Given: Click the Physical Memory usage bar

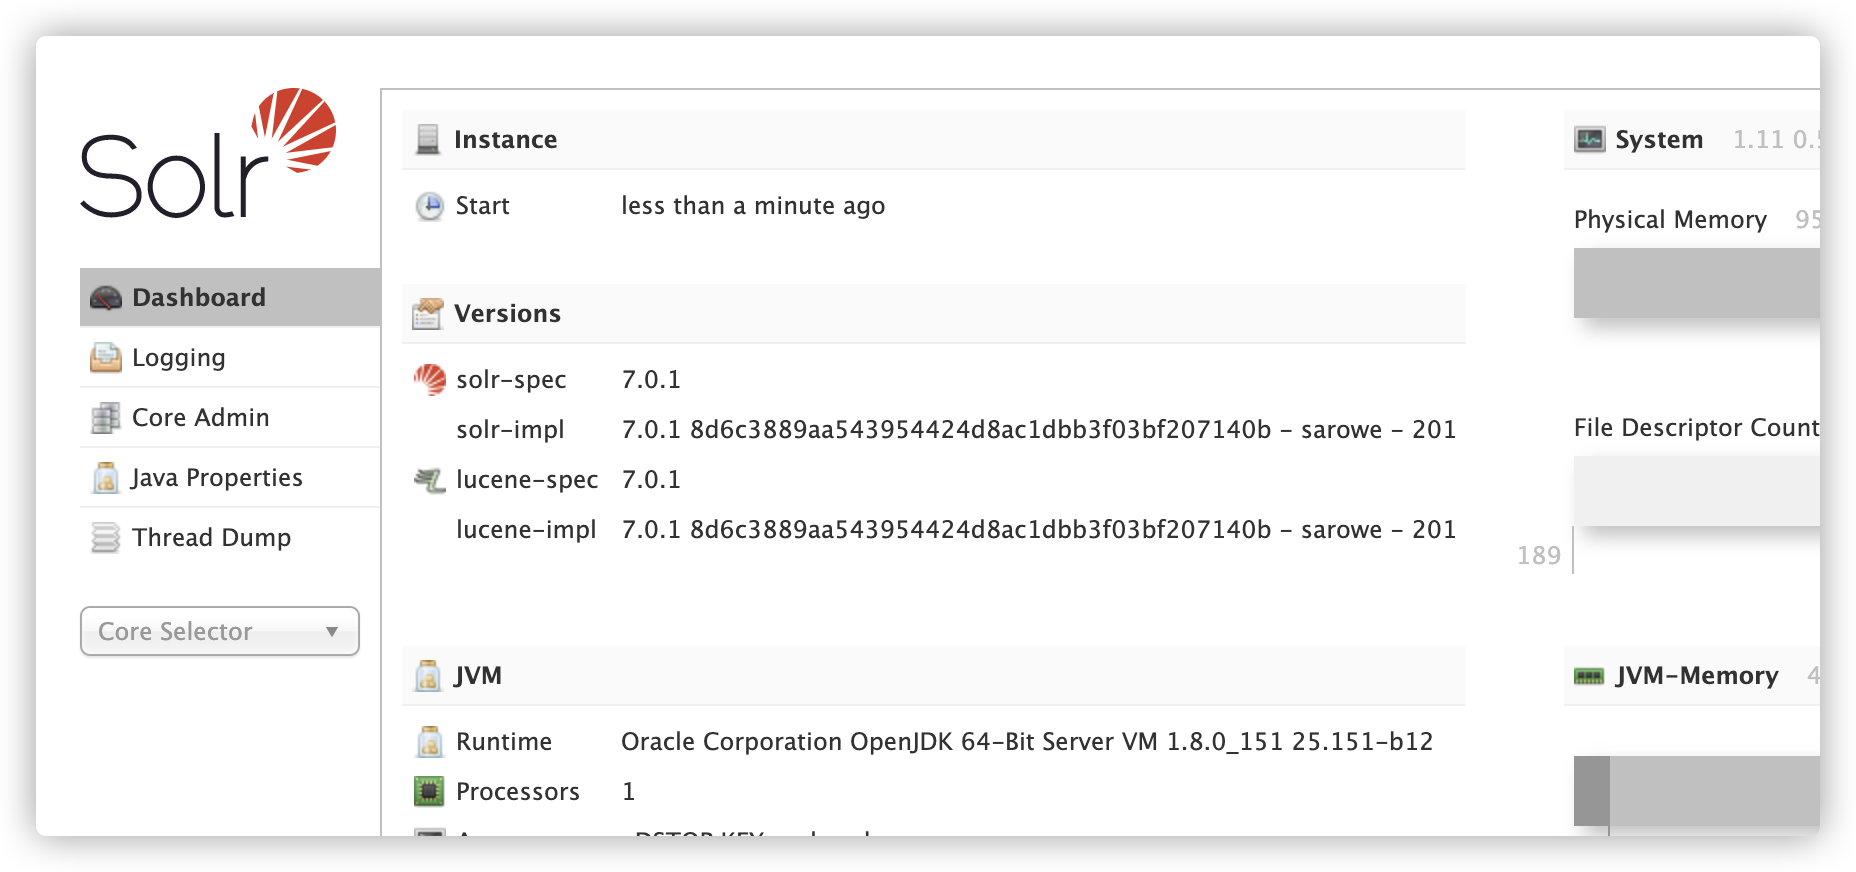Looking at the screenshot, I should click(x=1696, y=283).
